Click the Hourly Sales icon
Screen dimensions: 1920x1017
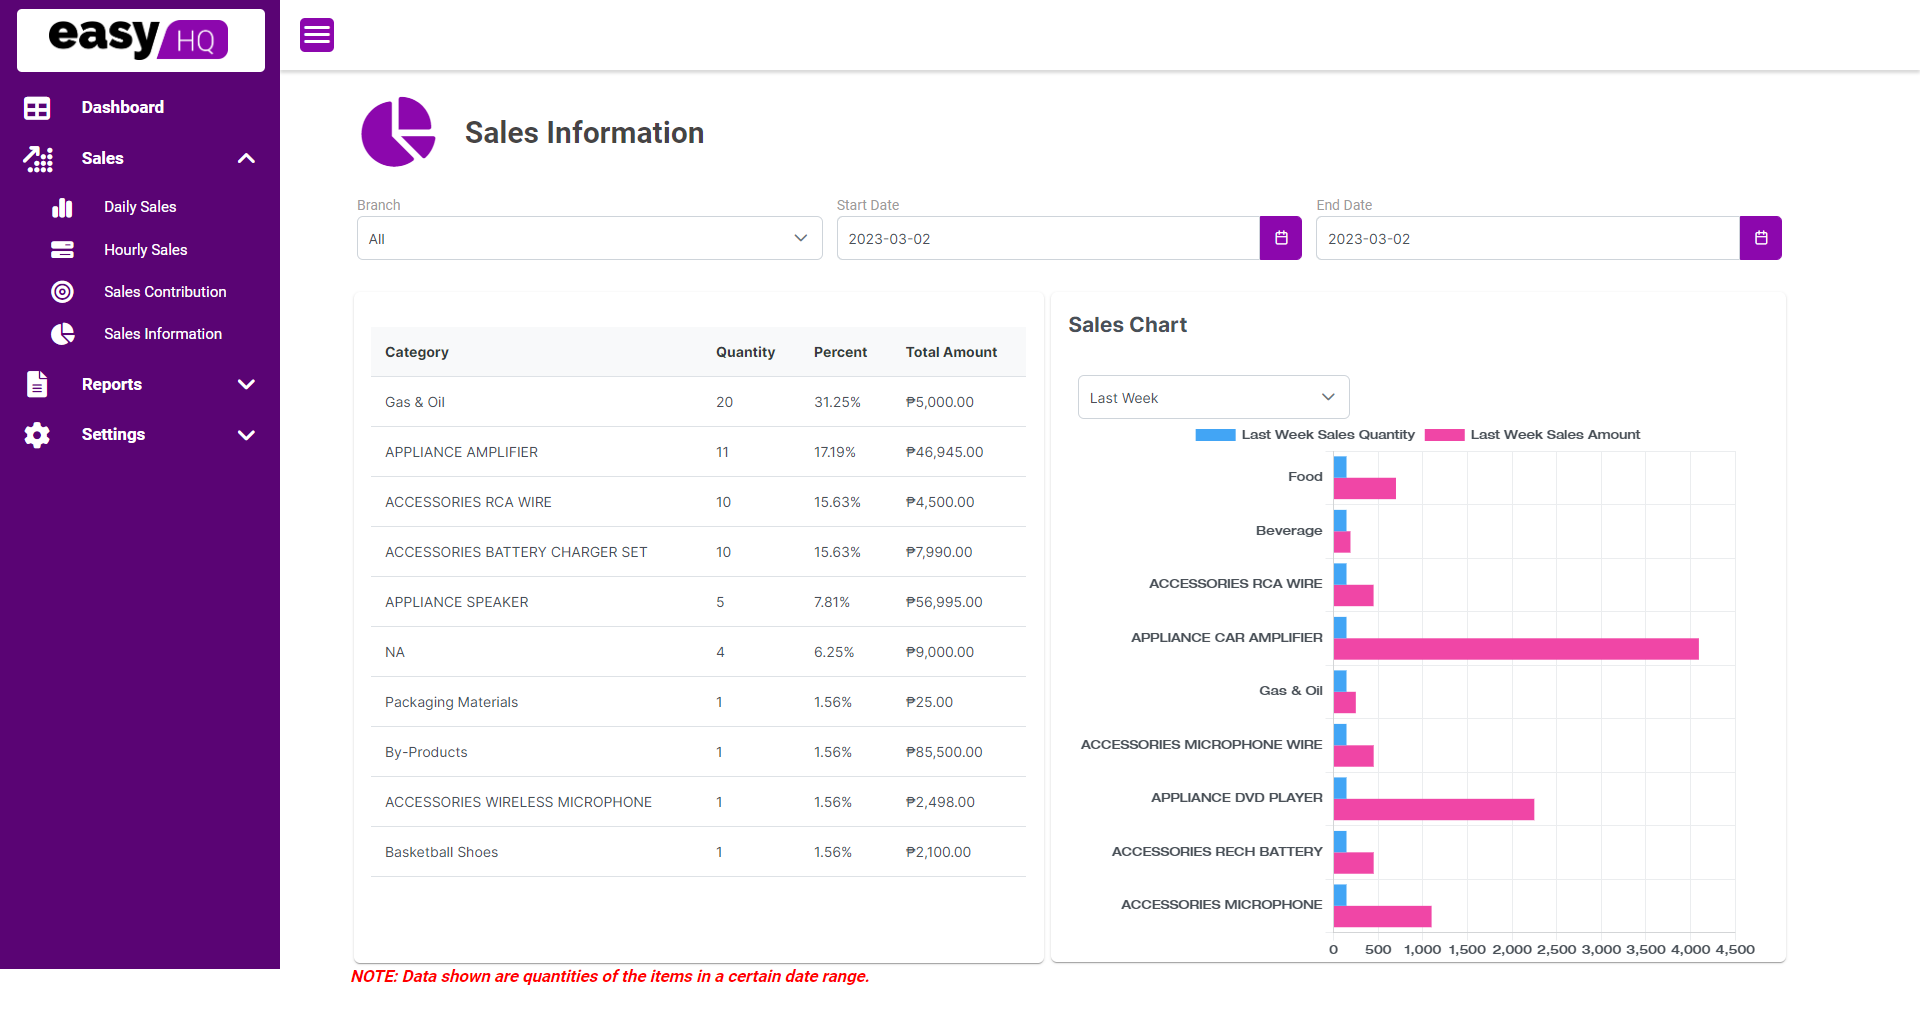[x=62, y=250]
